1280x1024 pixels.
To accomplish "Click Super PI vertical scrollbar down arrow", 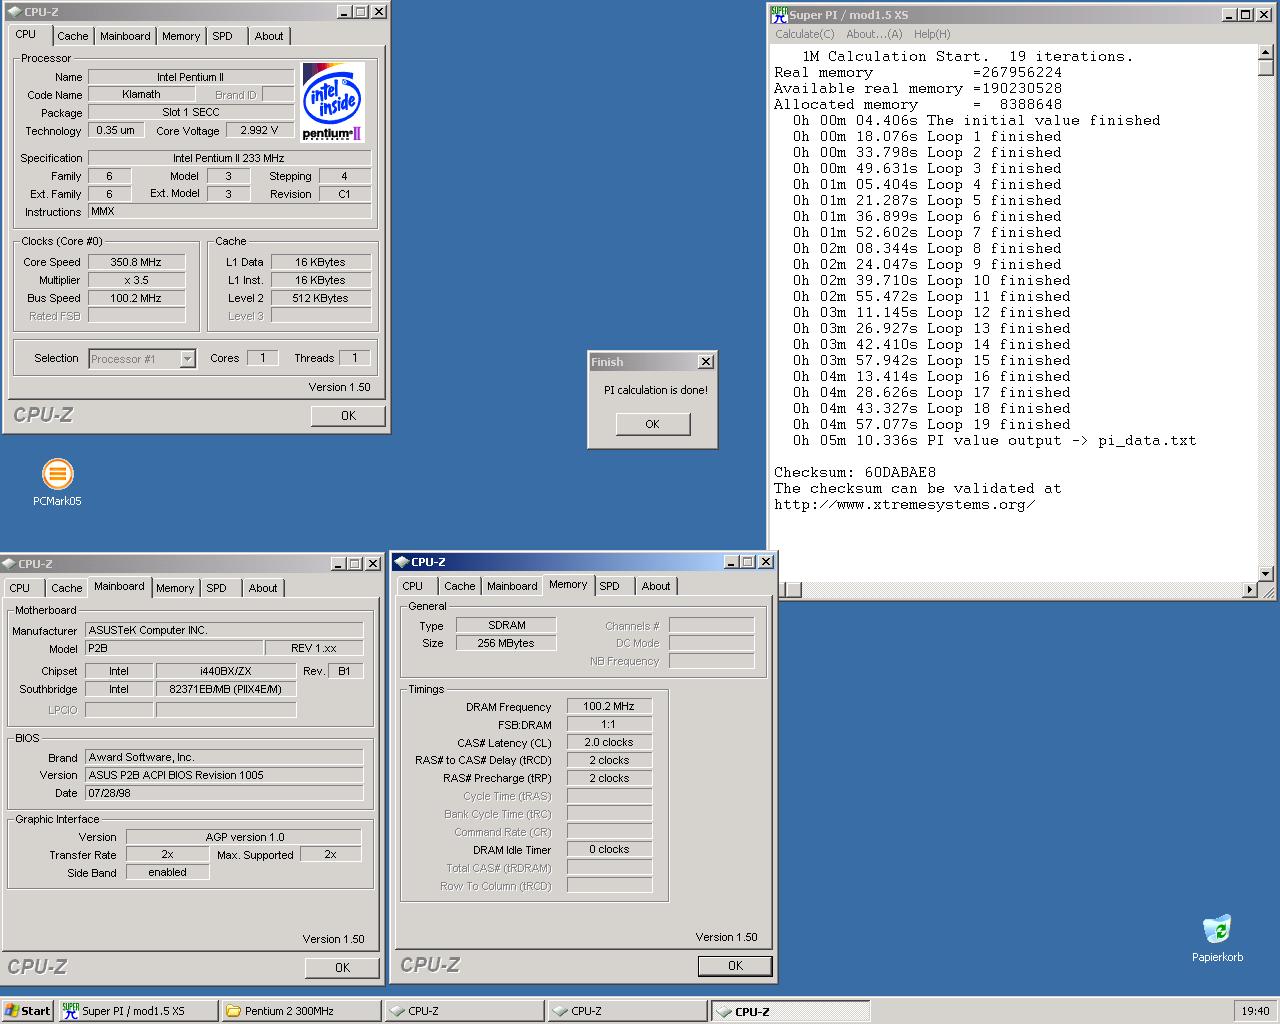I will tap(1266, 574).
